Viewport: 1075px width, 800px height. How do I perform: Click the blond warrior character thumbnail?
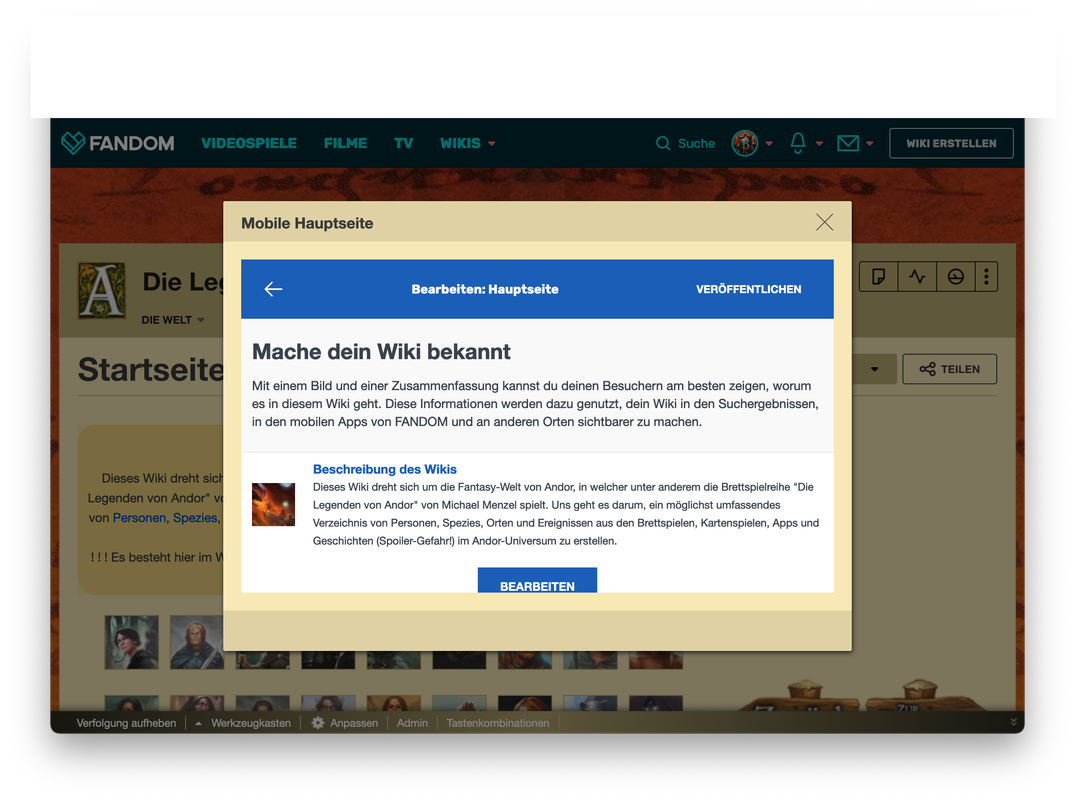tap(197, 642)
